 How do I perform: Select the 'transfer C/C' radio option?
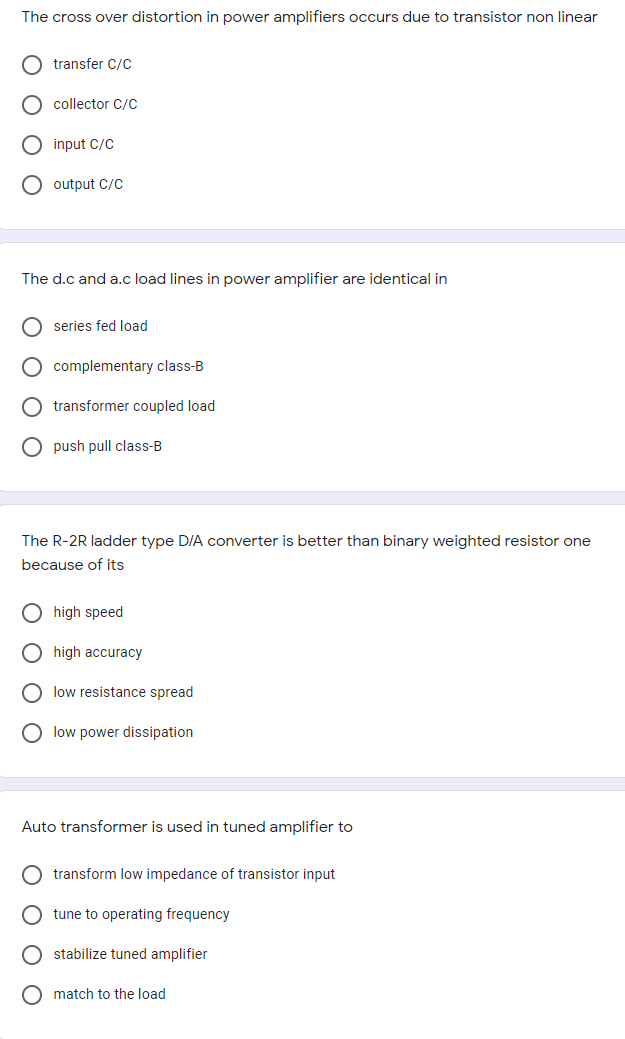pyautogui.click(x=32, y=65)
